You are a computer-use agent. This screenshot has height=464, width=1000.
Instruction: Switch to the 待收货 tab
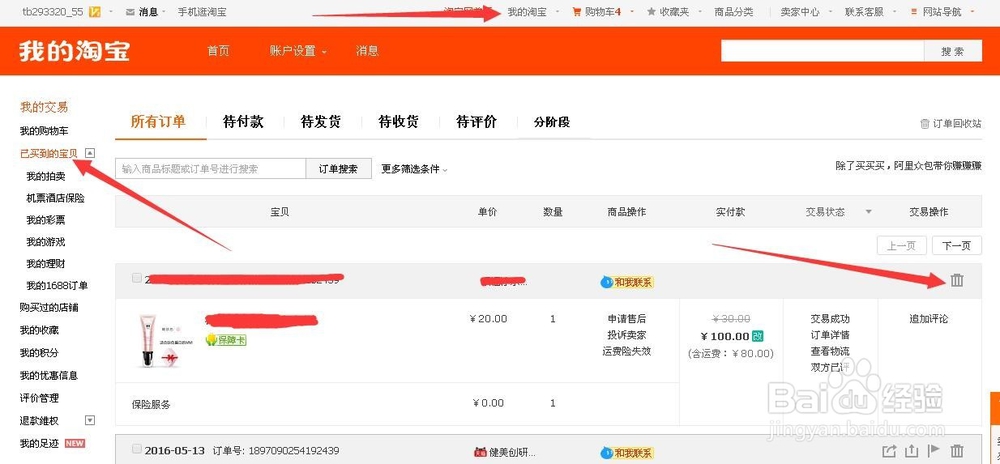click(399, 122)
